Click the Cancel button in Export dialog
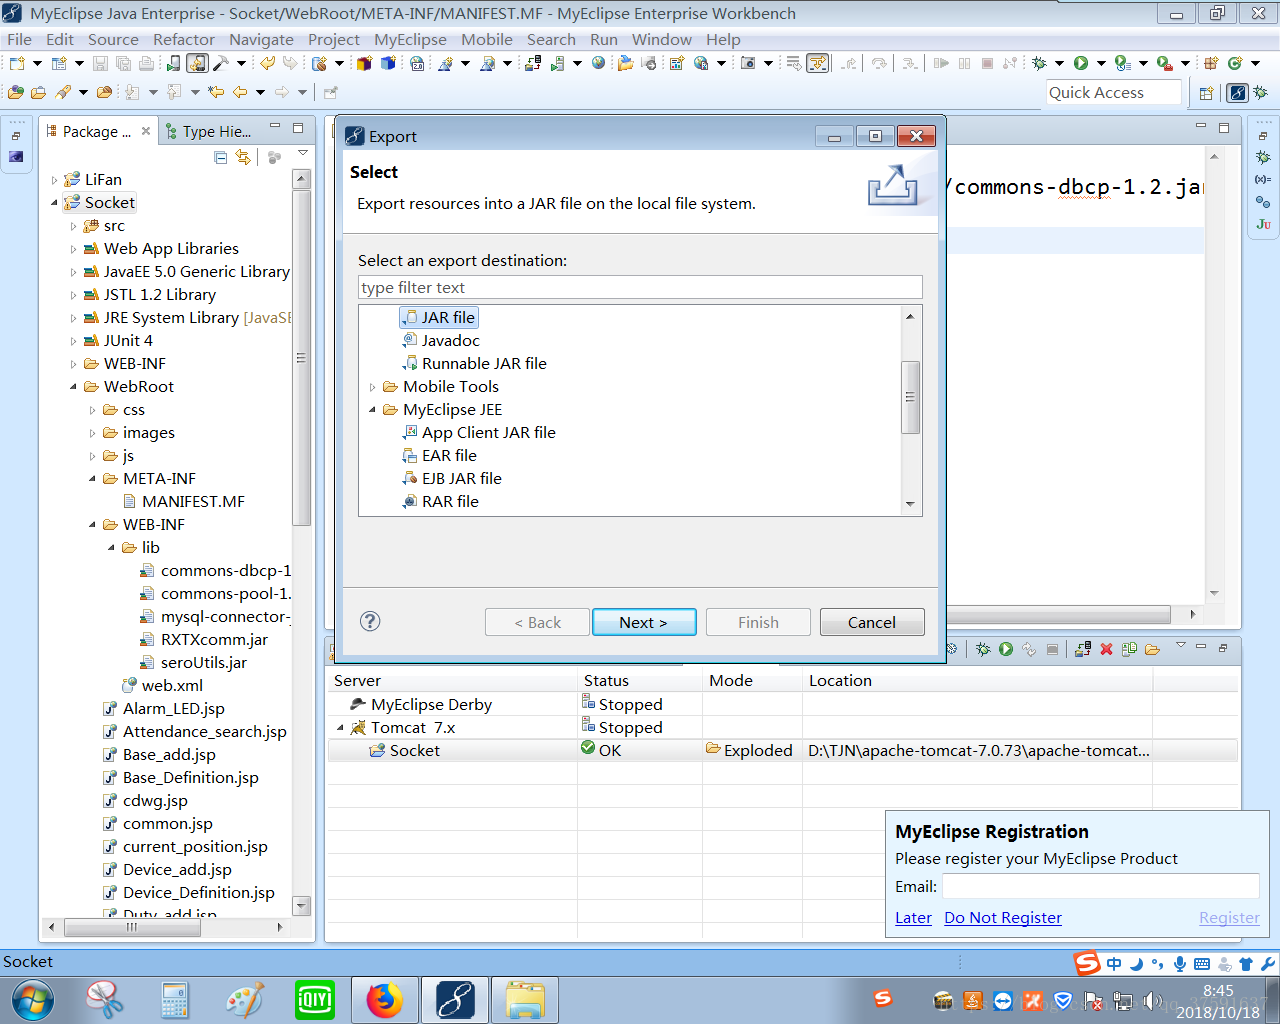Viewport: 1280px width, 1024px height. coord(872,622)
